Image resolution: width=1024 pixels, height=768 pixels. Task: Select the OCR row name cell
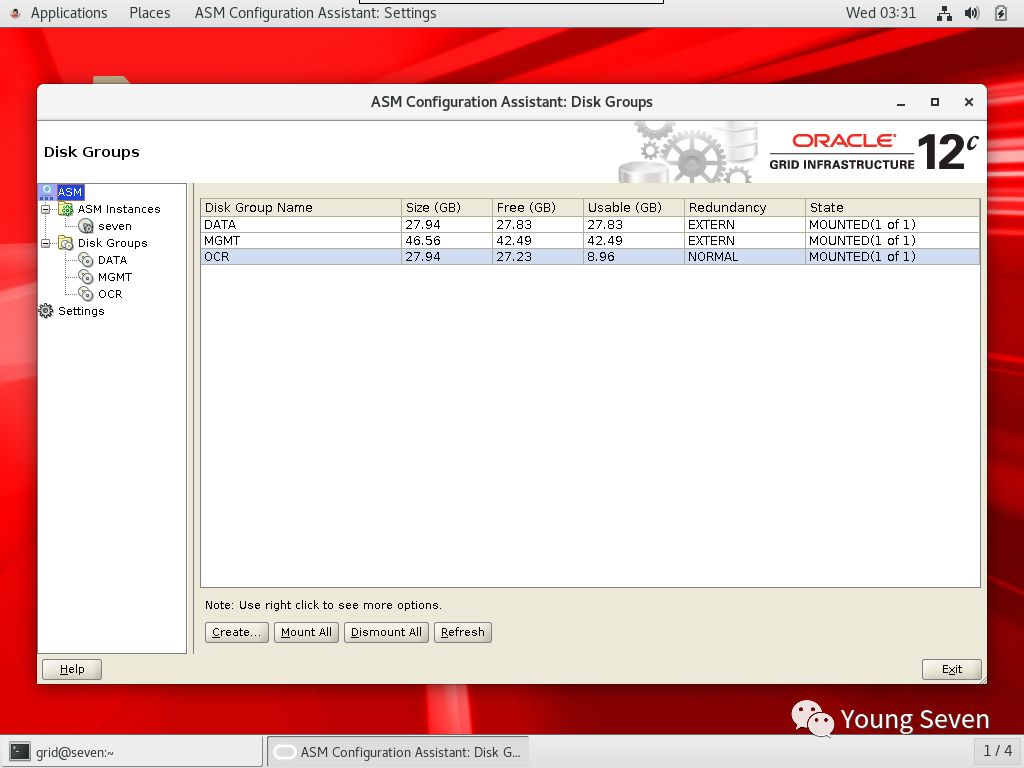coord(301,257)
